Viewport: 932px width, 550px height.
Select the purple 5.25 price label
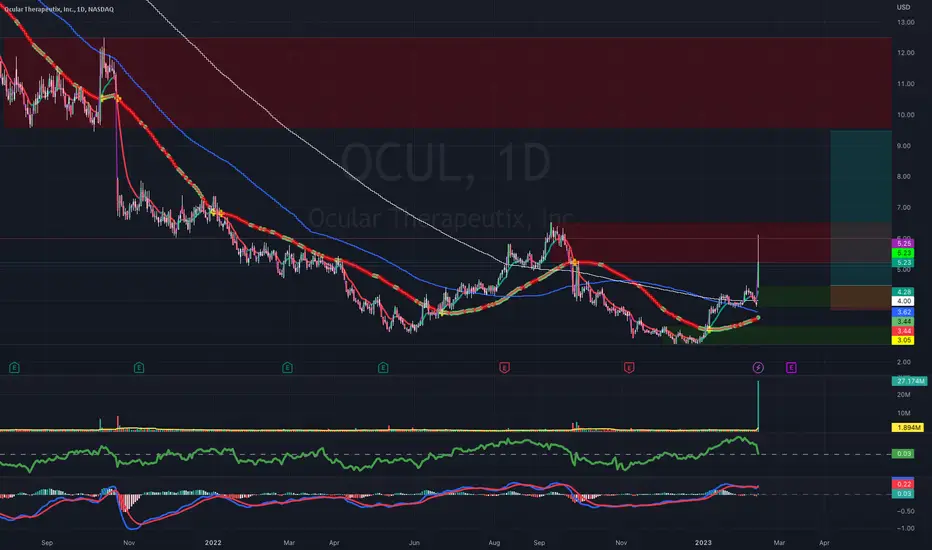pos(904,243)
